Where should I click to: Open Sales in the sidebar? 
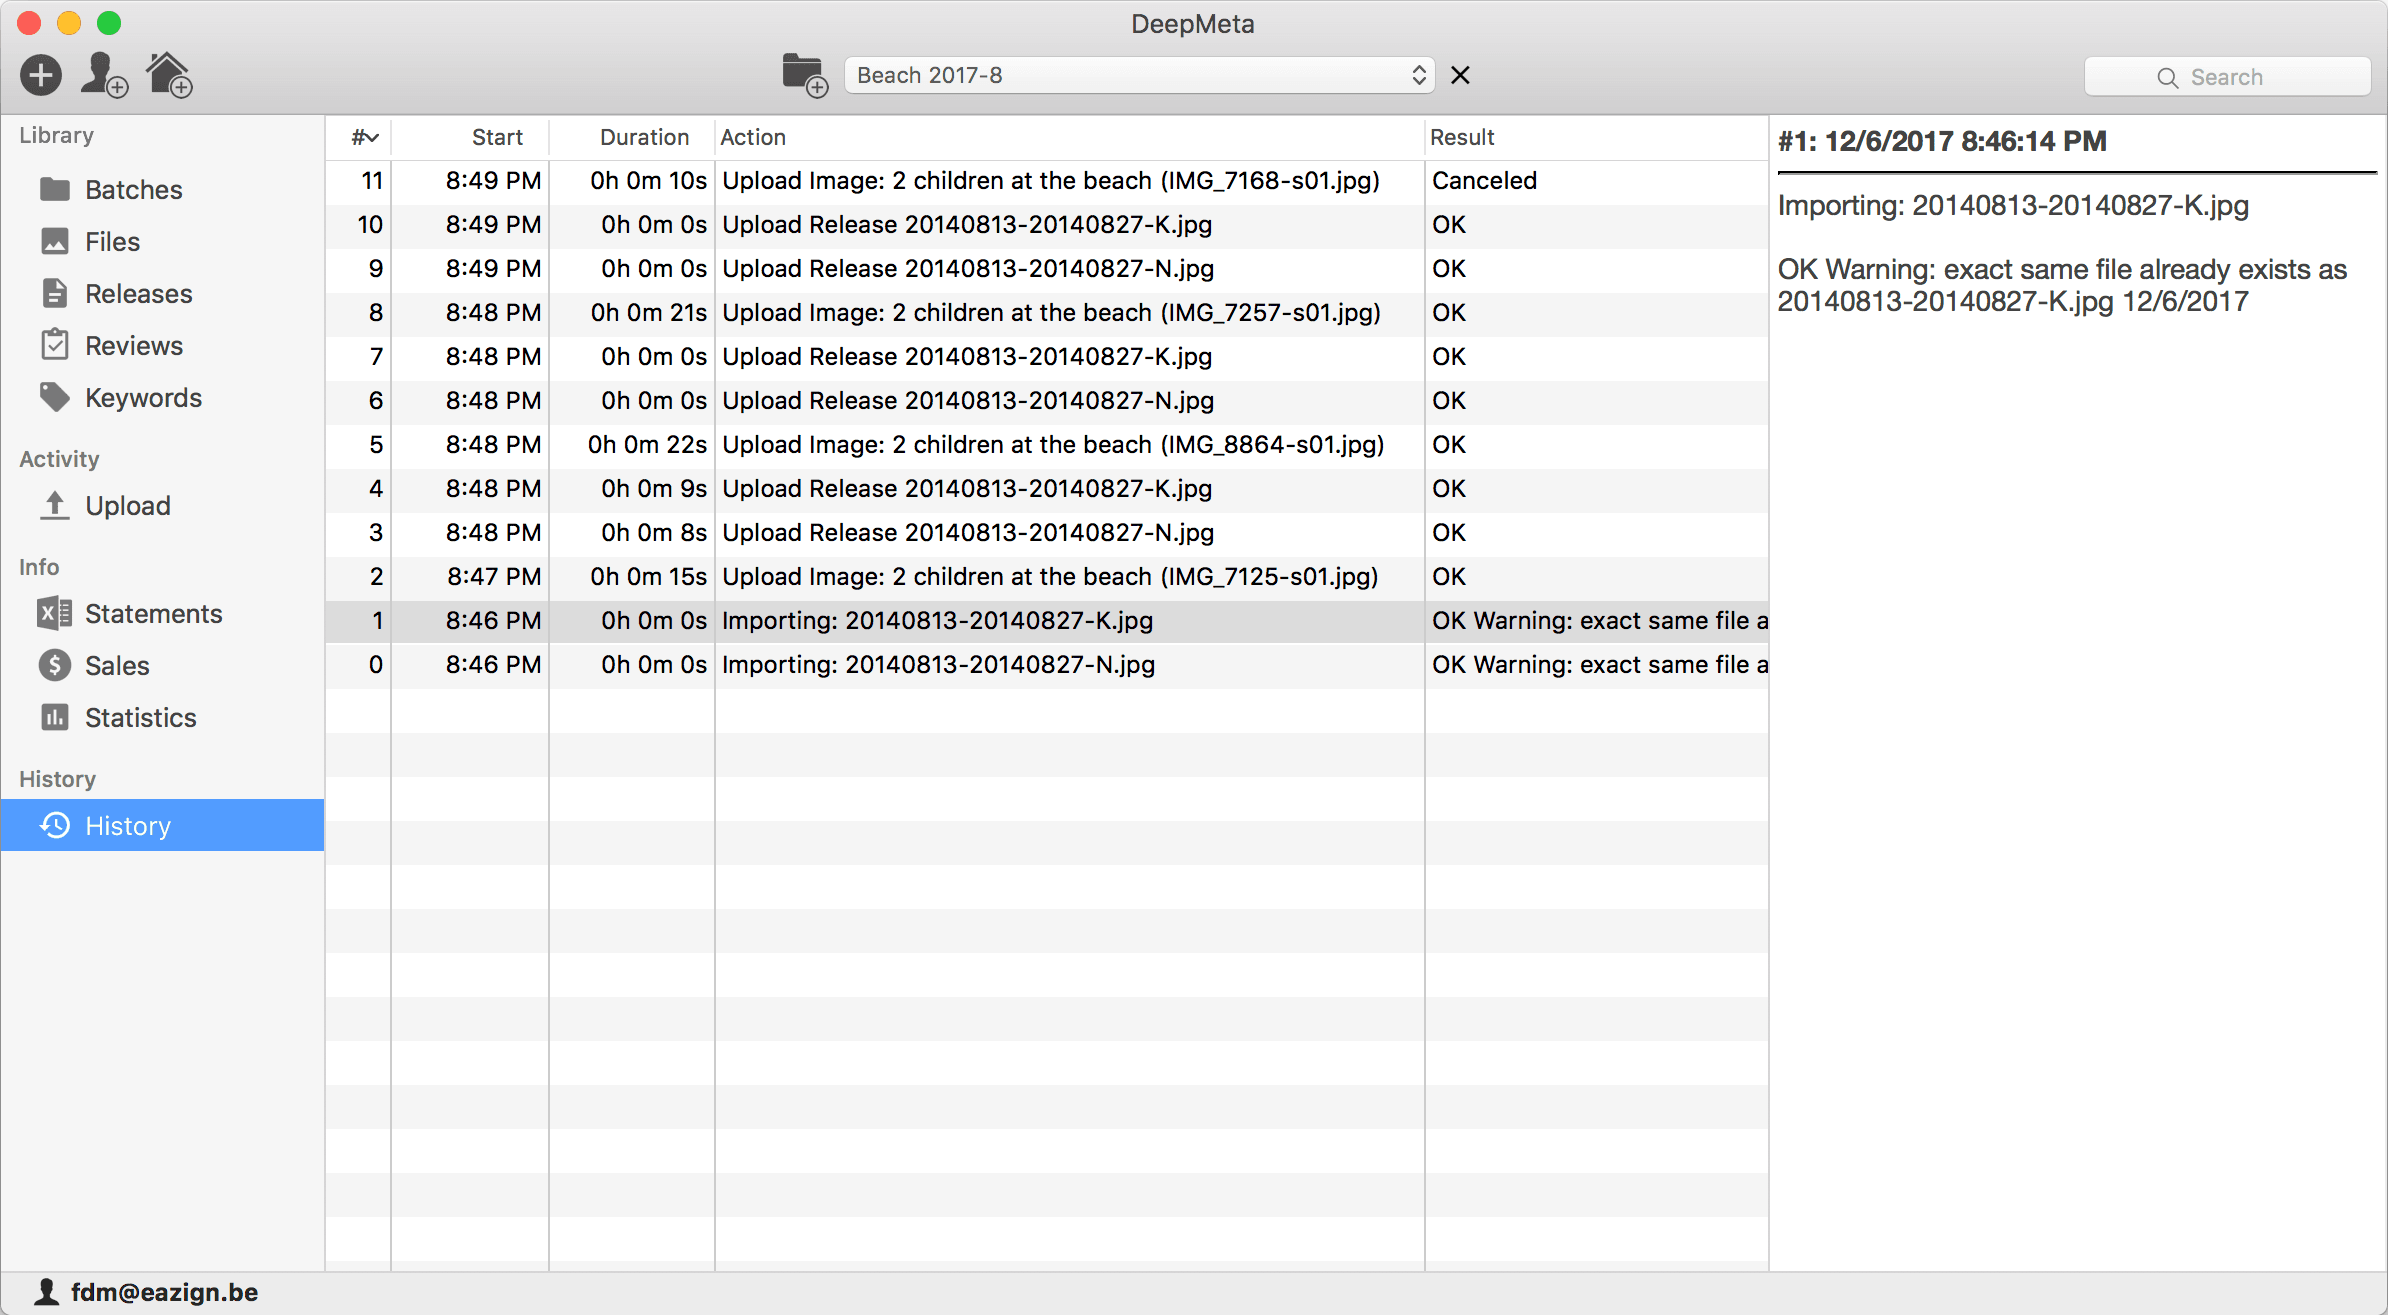(x=162, y=665)
